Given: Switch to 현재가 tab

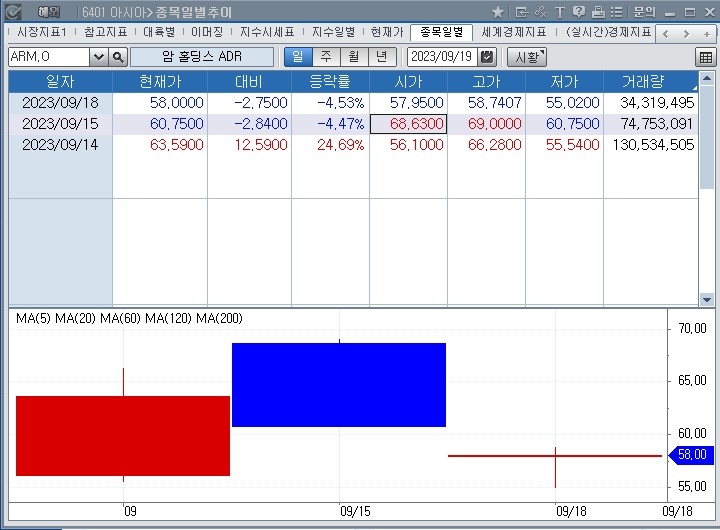Looking at the screenshot, I should pyautogui.click(x=387, y=32).
